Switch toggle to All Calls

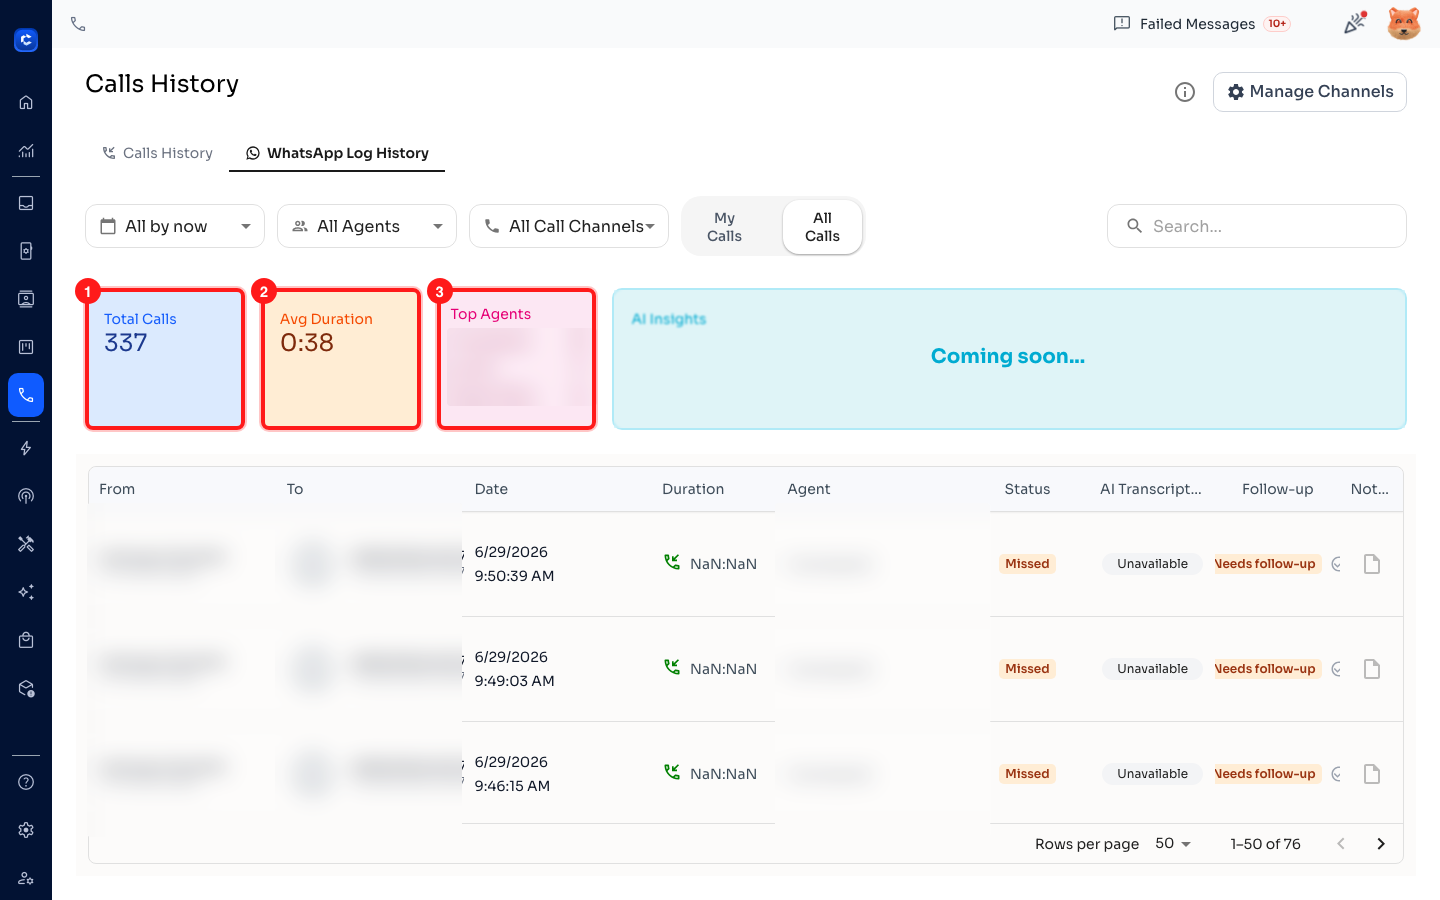pos(822,227)
